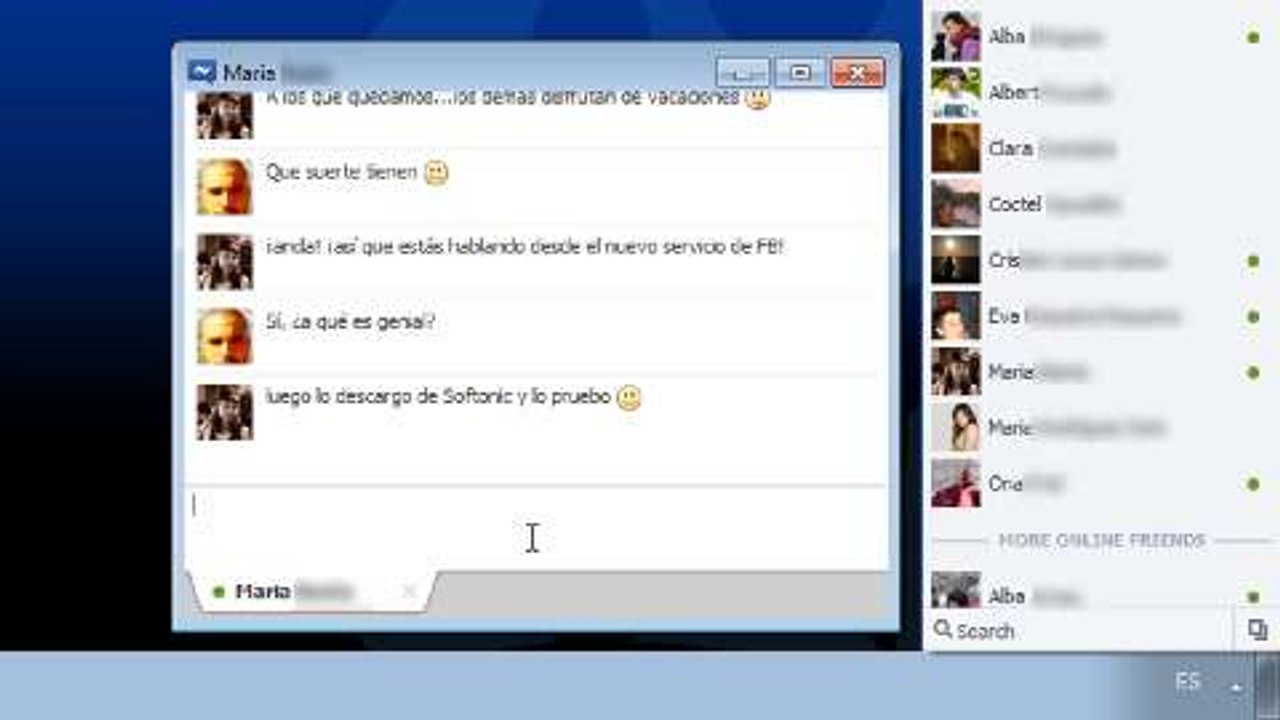
Task: Open the ES language indicator in taskbar
Action: [1187, 683]
